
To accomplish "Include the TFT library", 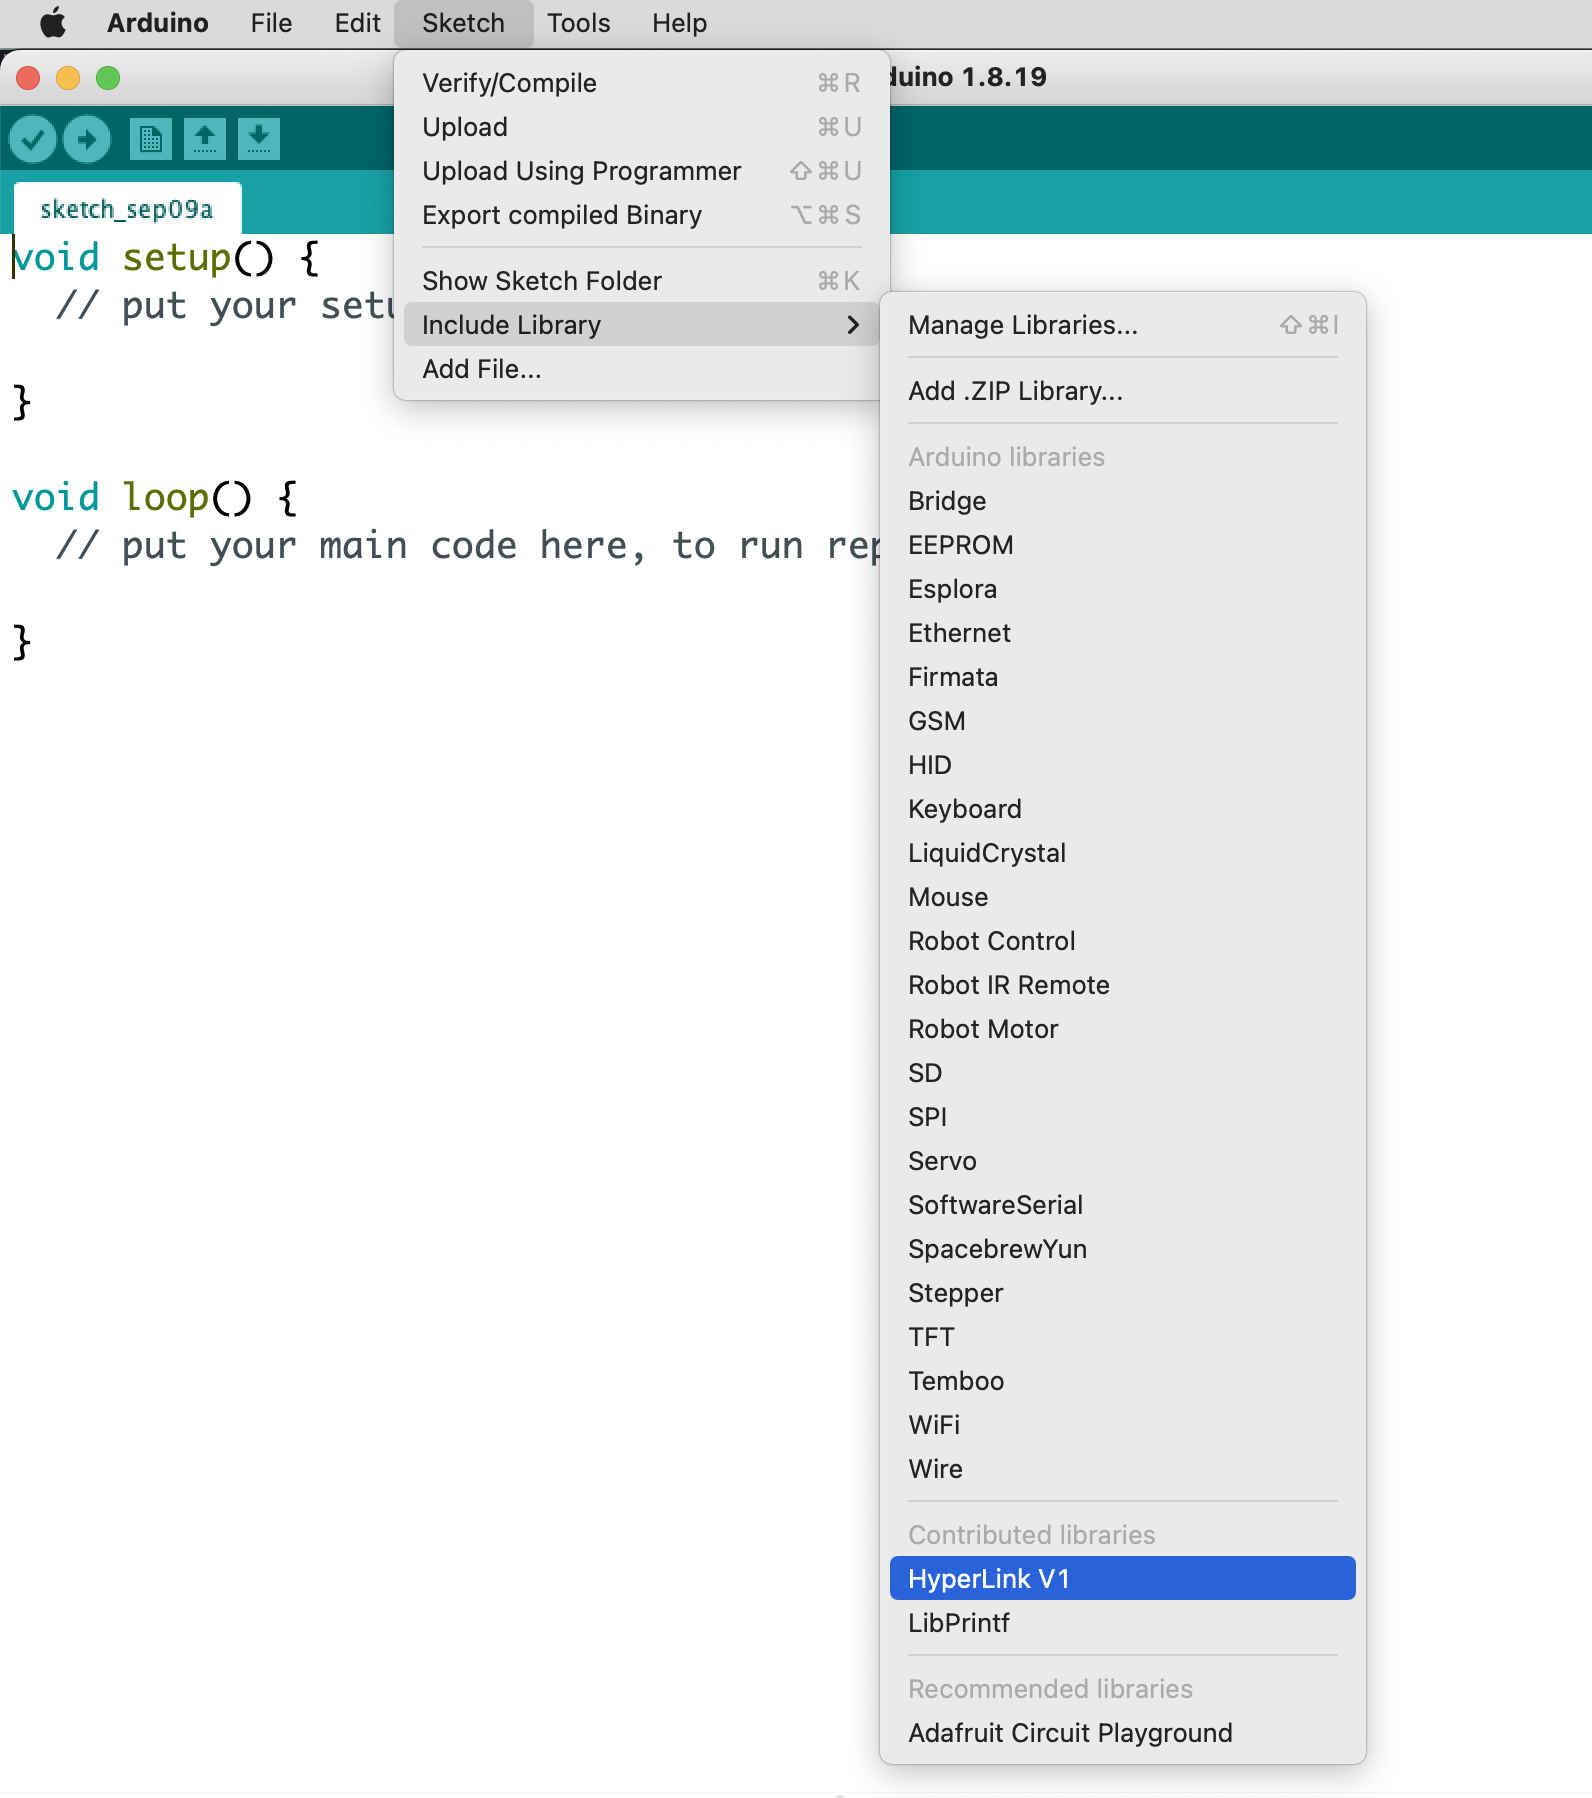I will (1123, 1337).
